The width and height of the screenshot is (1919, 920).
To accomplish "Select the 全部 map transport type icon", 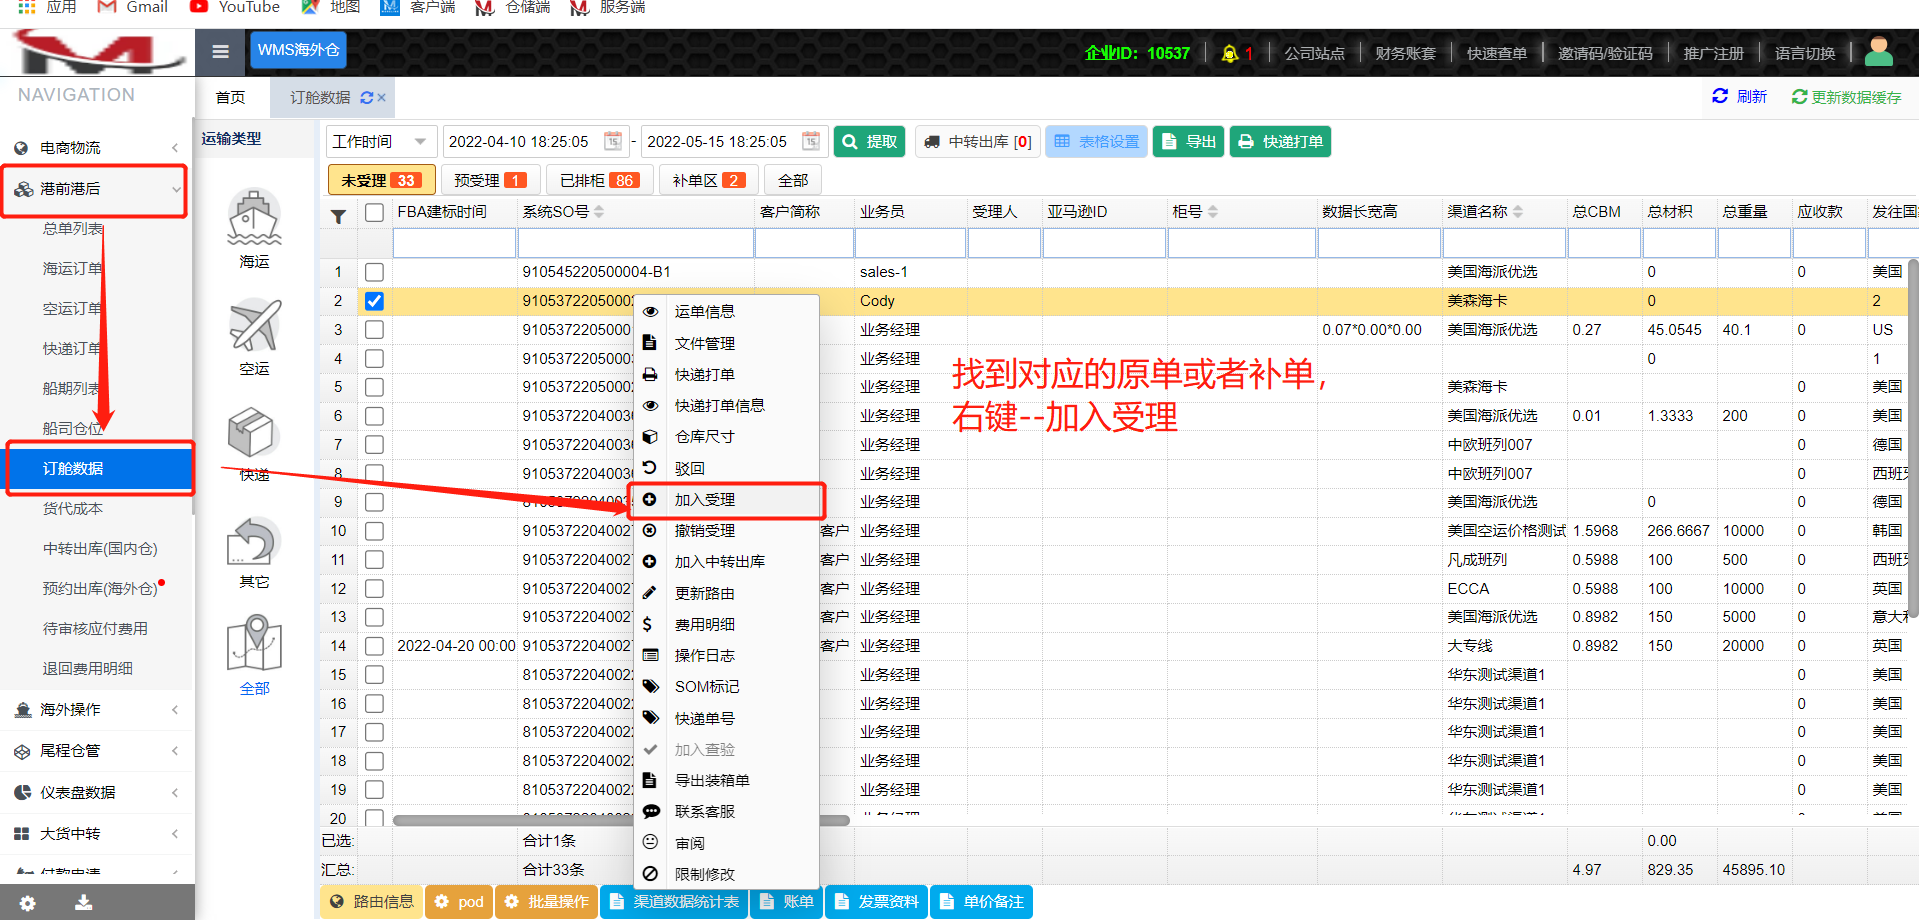I will [254, 644].
